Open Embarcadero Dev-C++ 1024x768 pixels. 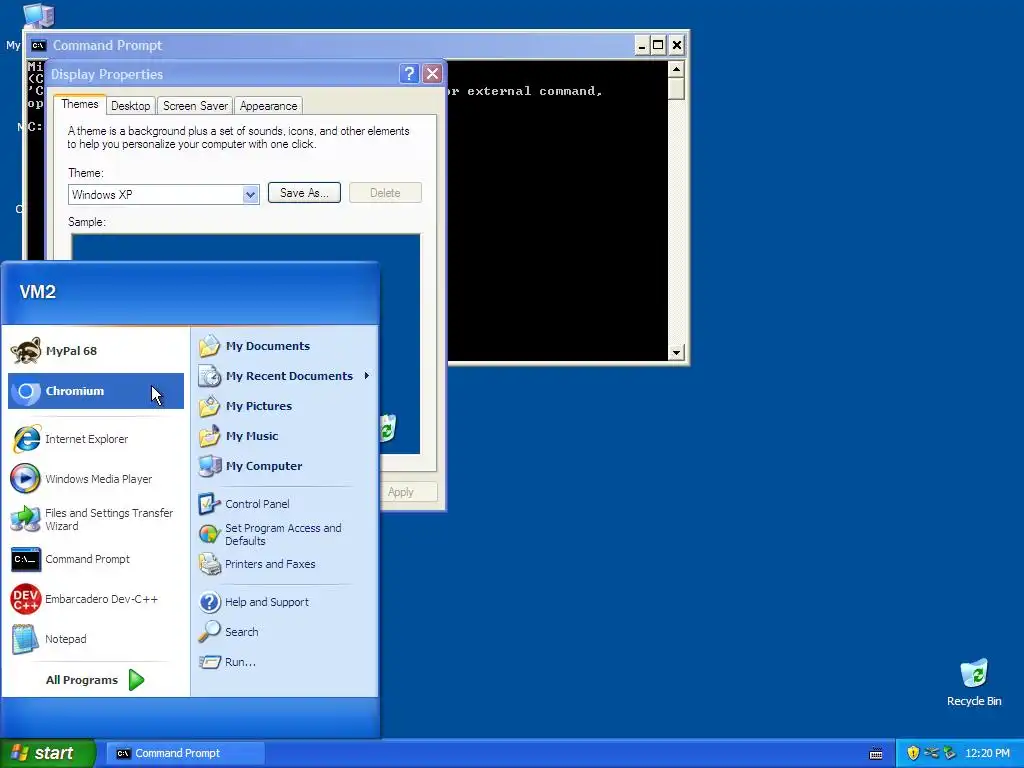click(x=95, y=599)
